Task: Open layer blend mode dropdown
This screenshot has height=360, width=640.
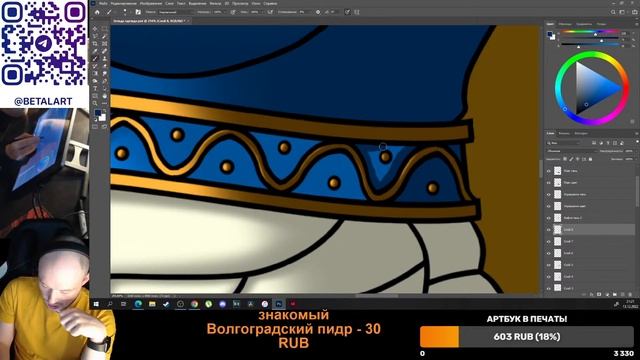Action: 572,151
